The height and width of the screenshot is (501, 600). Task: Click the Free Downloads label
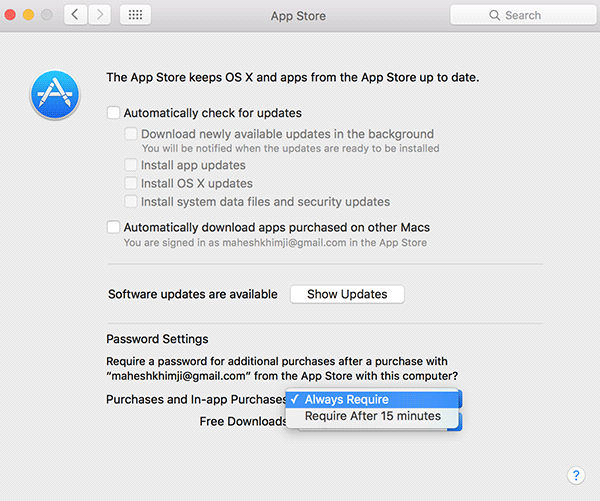(x=243, y=421)
